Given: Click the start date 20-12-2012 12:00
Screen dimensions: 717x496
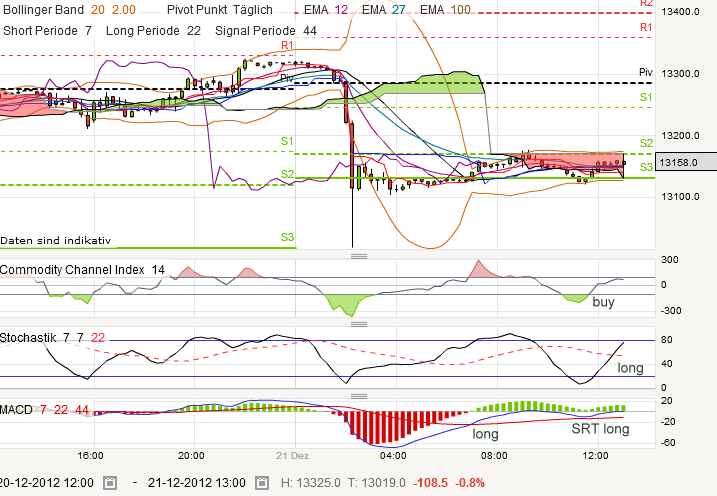Looking at the screenshot, I should coord(47,483).
